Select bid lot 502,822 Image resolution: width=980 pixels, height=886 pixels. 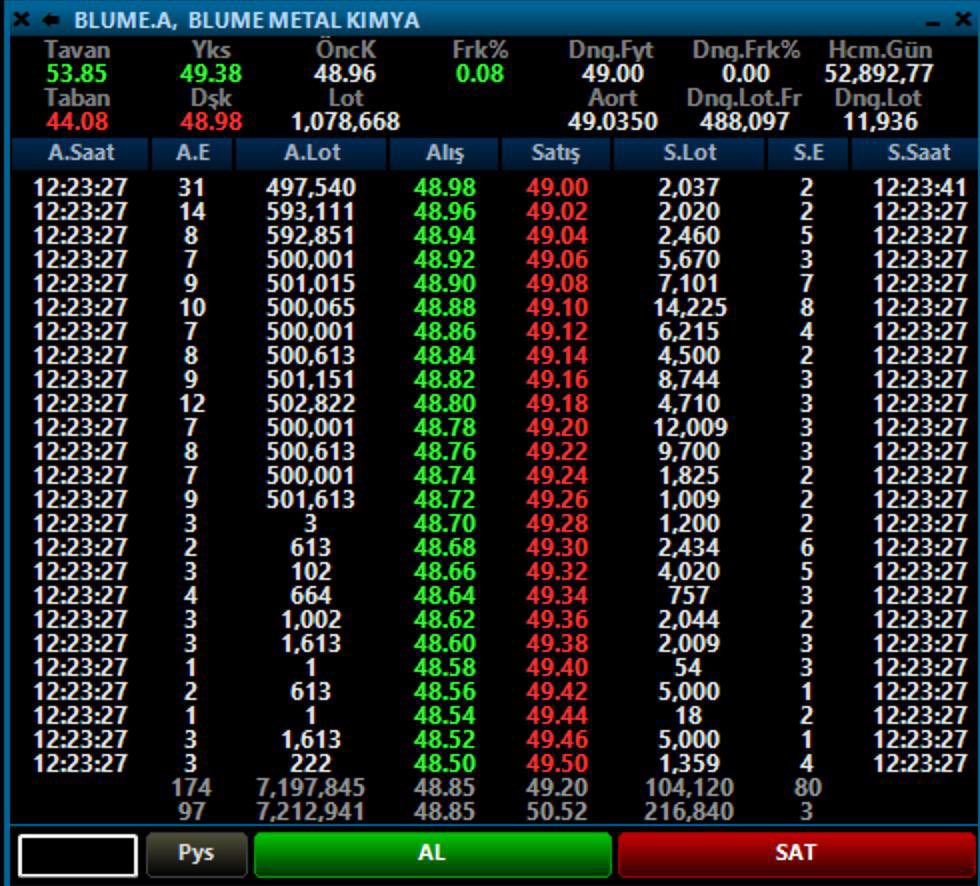pos(311,404)
